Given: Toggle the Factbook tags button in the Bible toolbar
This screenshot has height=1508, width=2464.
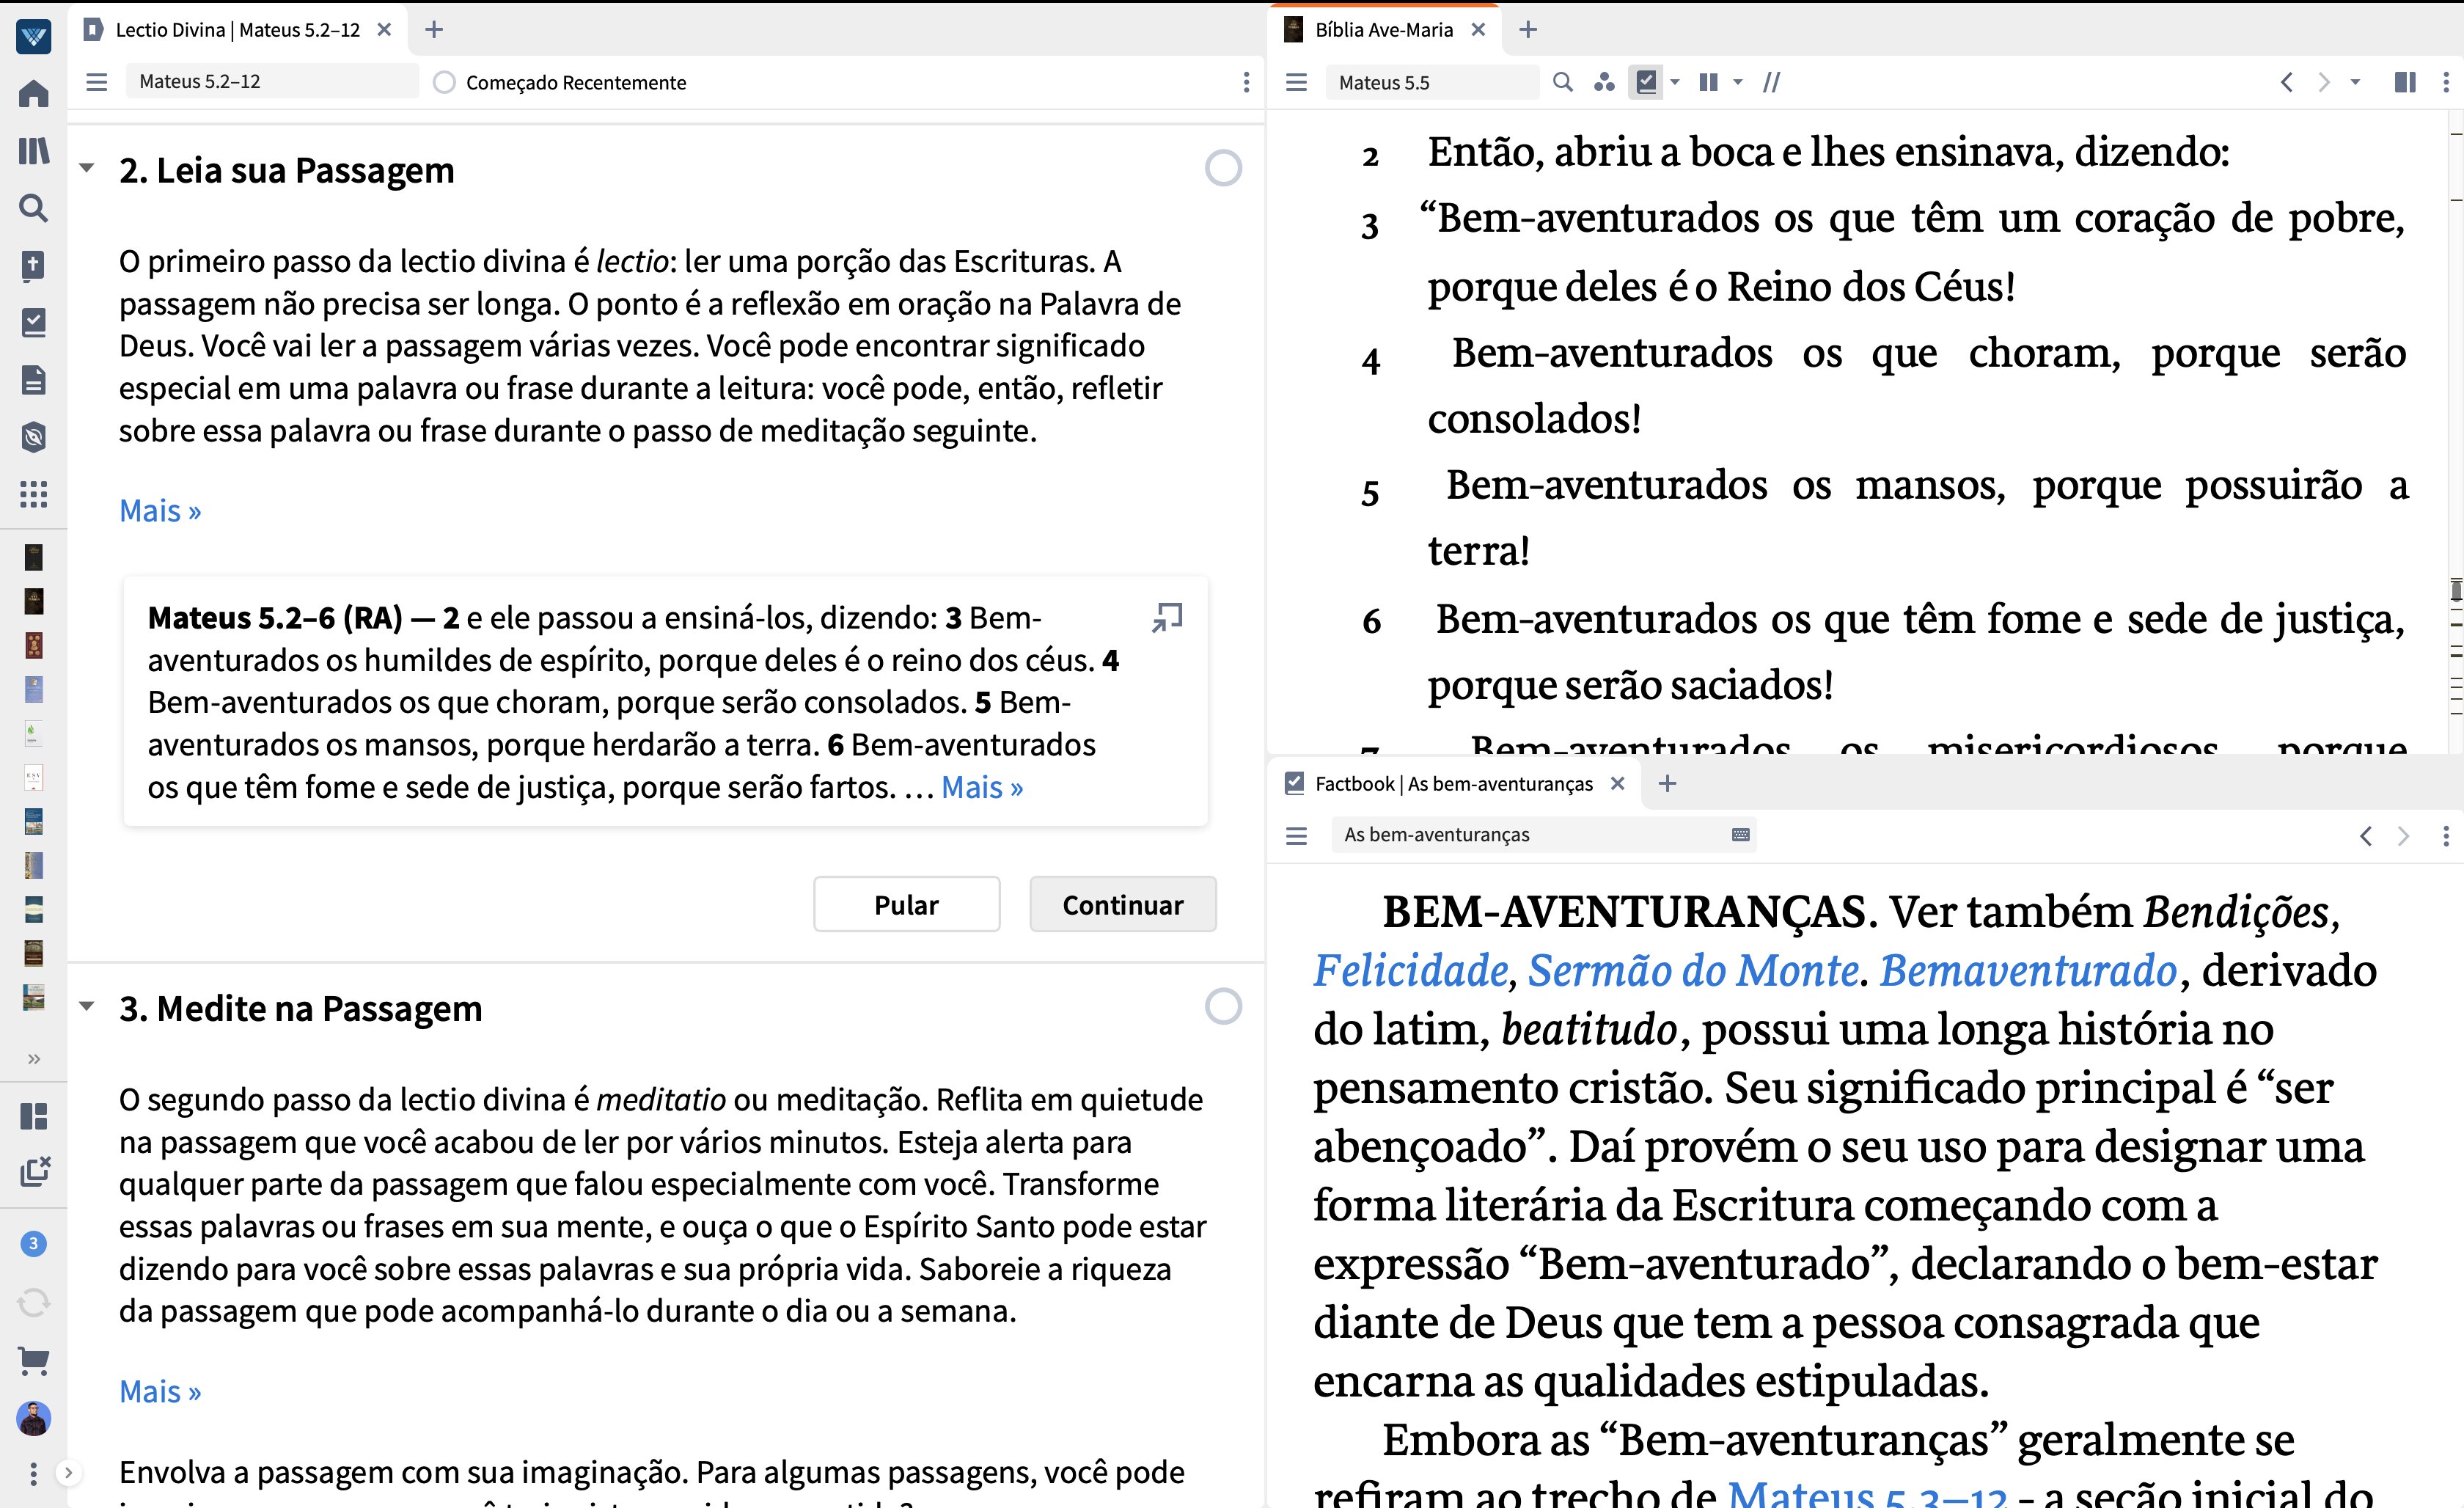Looking at the screenshot, I should tap(1646, 82).
